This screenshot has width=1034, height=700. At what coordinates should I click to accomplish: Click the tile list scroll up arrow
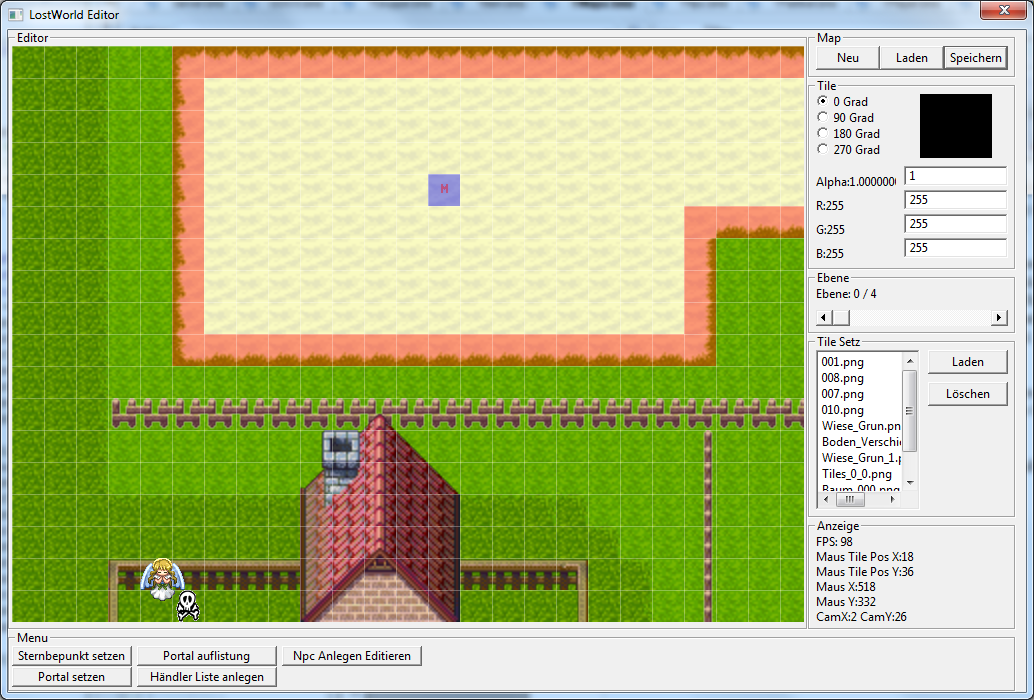pos(909,361)
